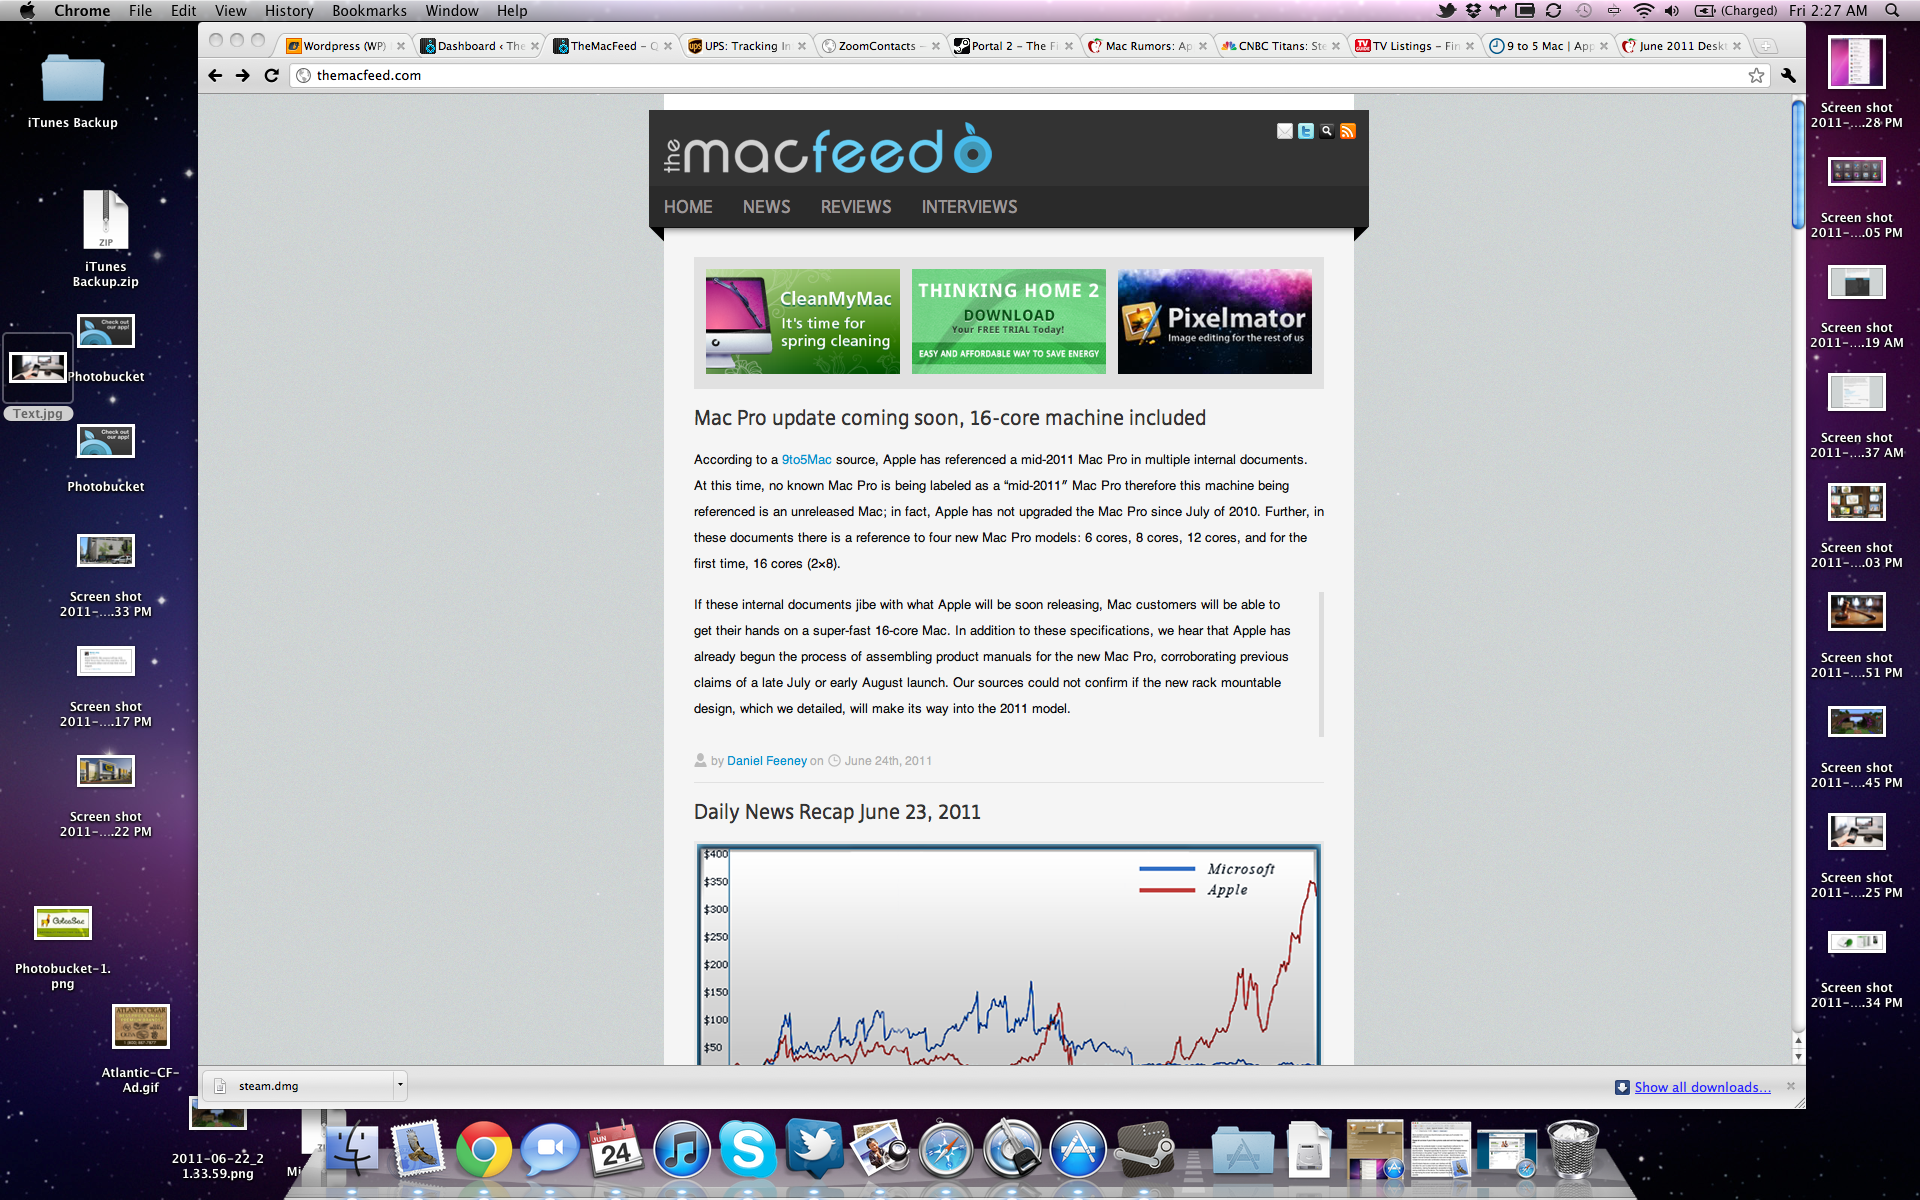This screenshot has width=1920, height=1200.
Task: Close the downloads bar
Action: click(1790, 1086)
